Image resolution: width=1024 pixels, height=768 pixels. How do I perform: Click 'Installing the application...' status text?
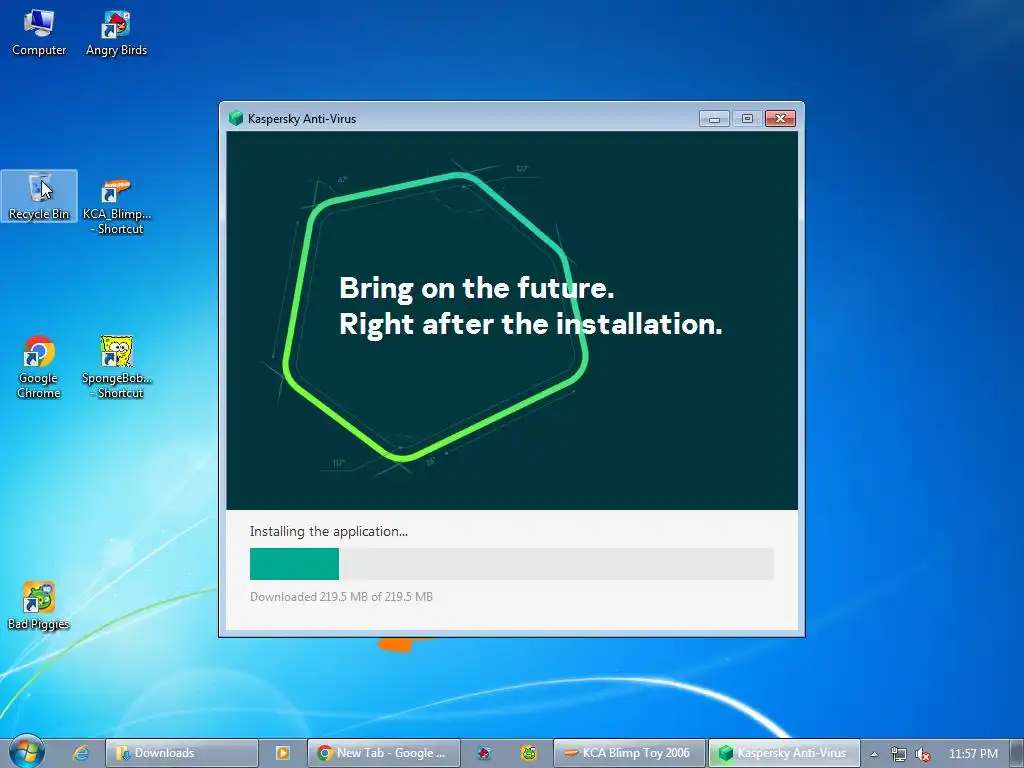click(328, 532)
